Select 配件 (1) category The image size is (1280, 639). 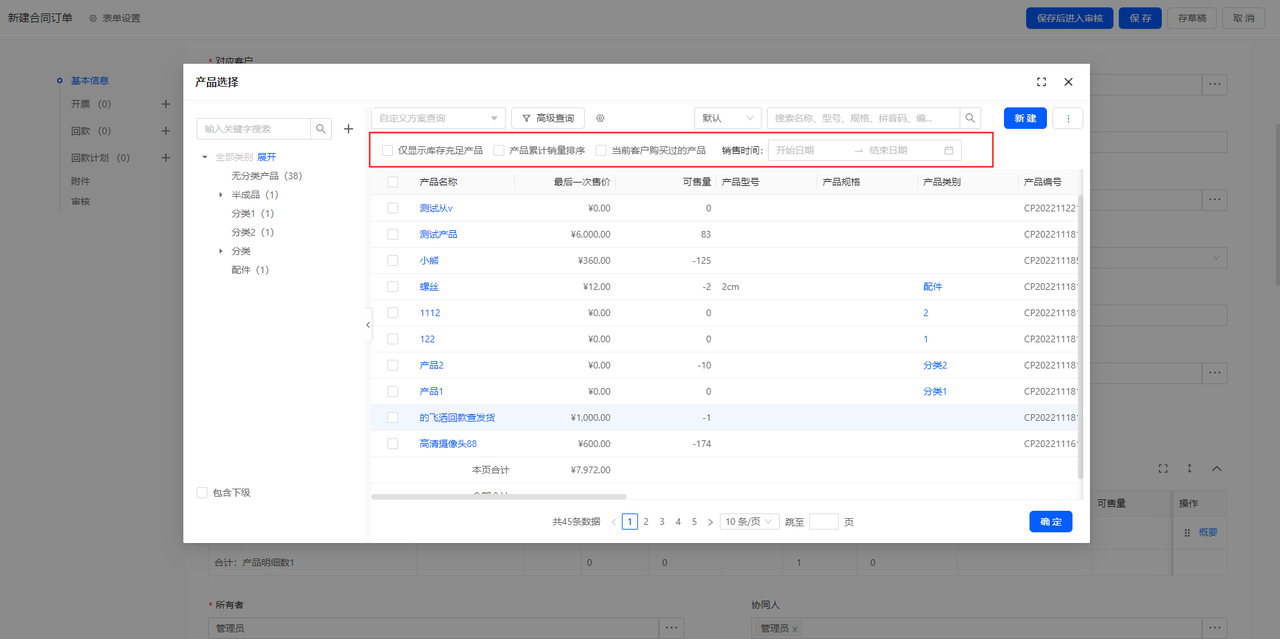[250, 270]
